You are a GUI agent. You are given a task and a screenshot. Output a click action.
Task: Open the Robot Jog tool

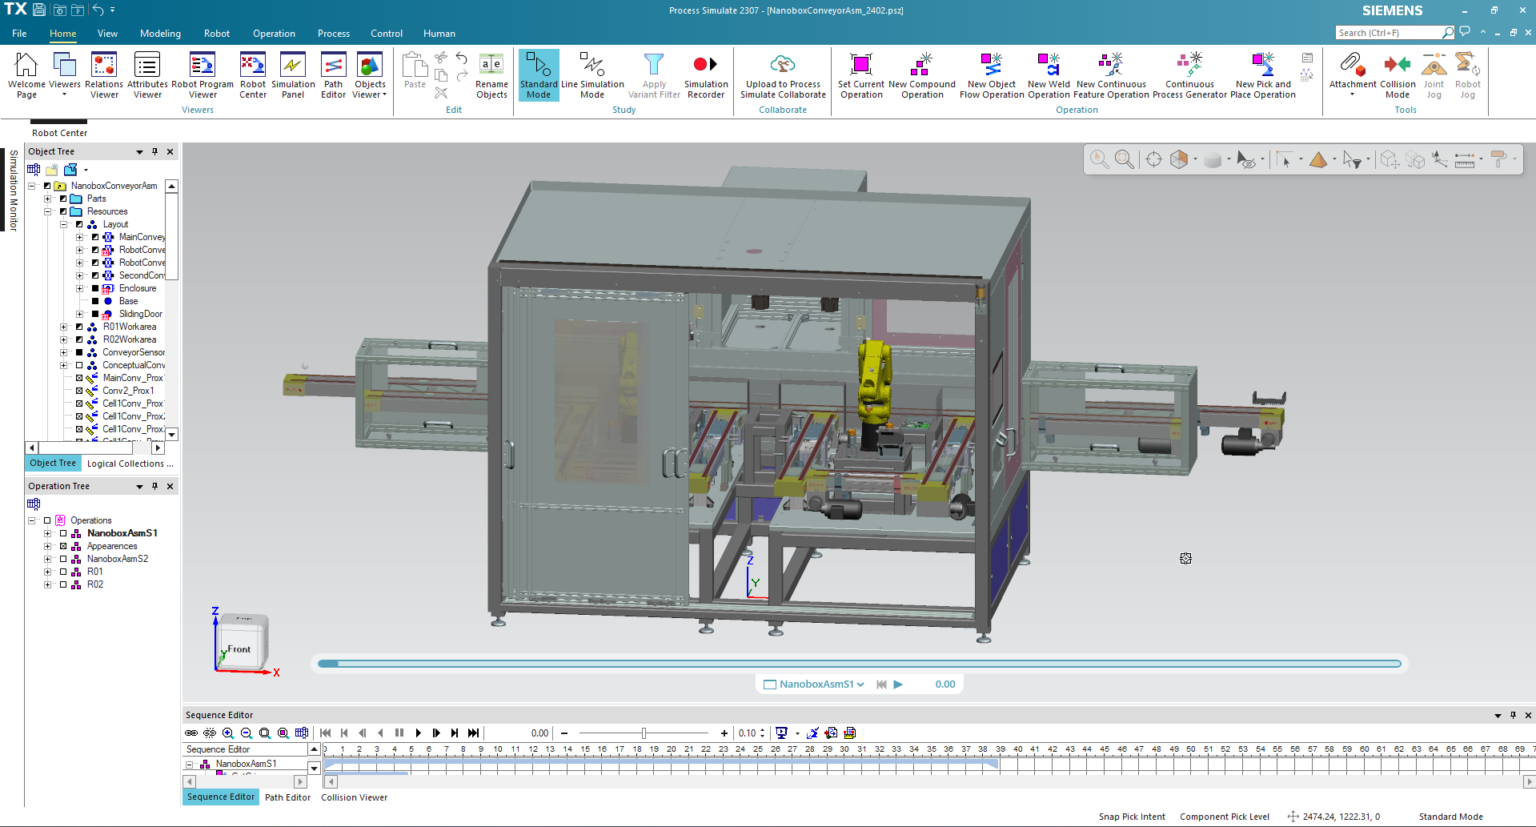(x=1467, y=75)
